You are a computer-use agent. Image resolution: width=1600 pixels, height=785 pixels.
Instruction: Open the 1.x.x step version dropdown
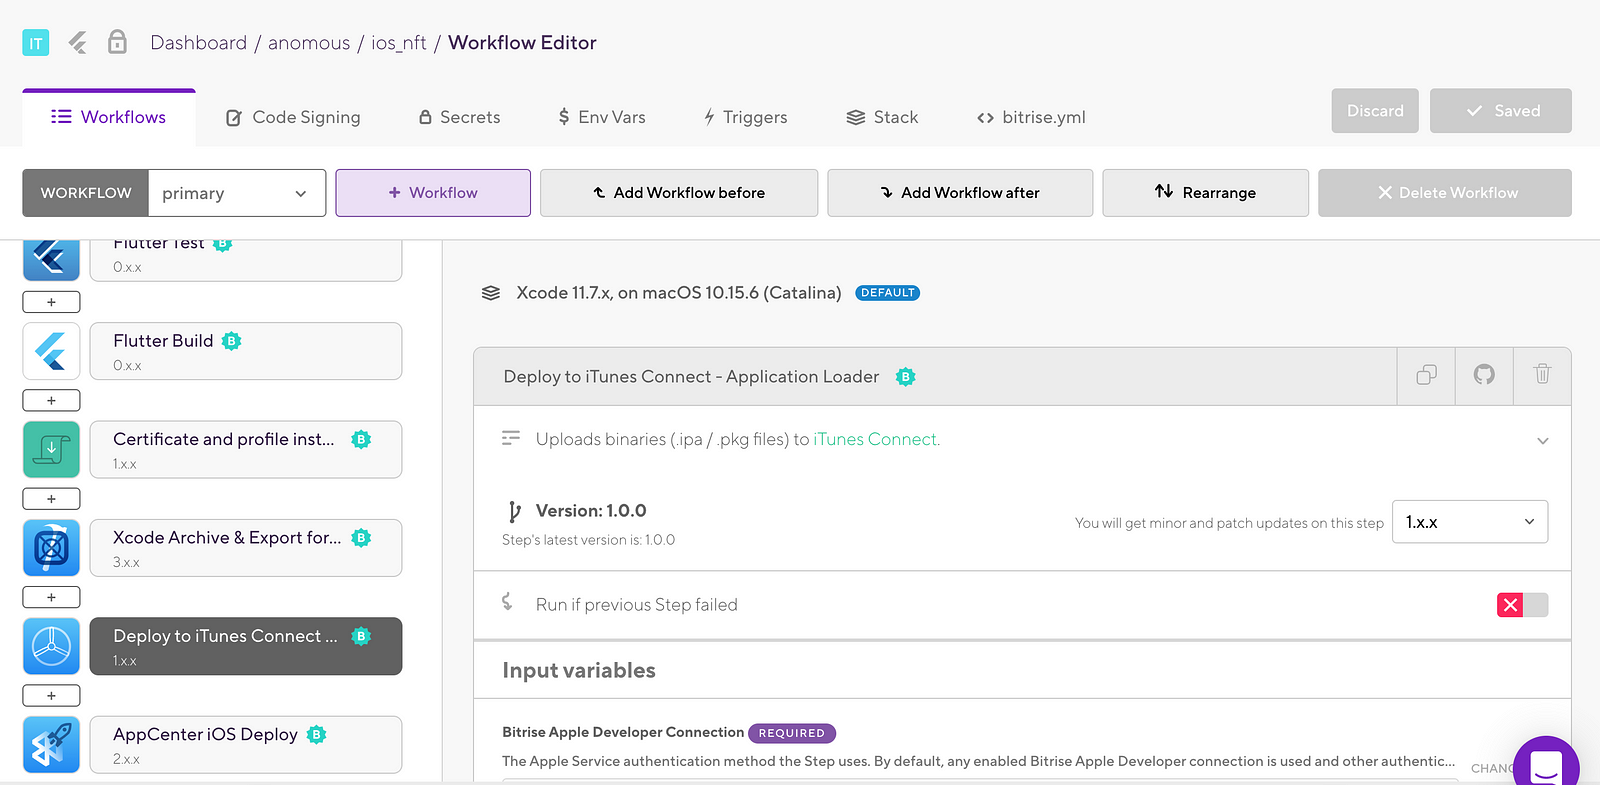point(1470,522)
